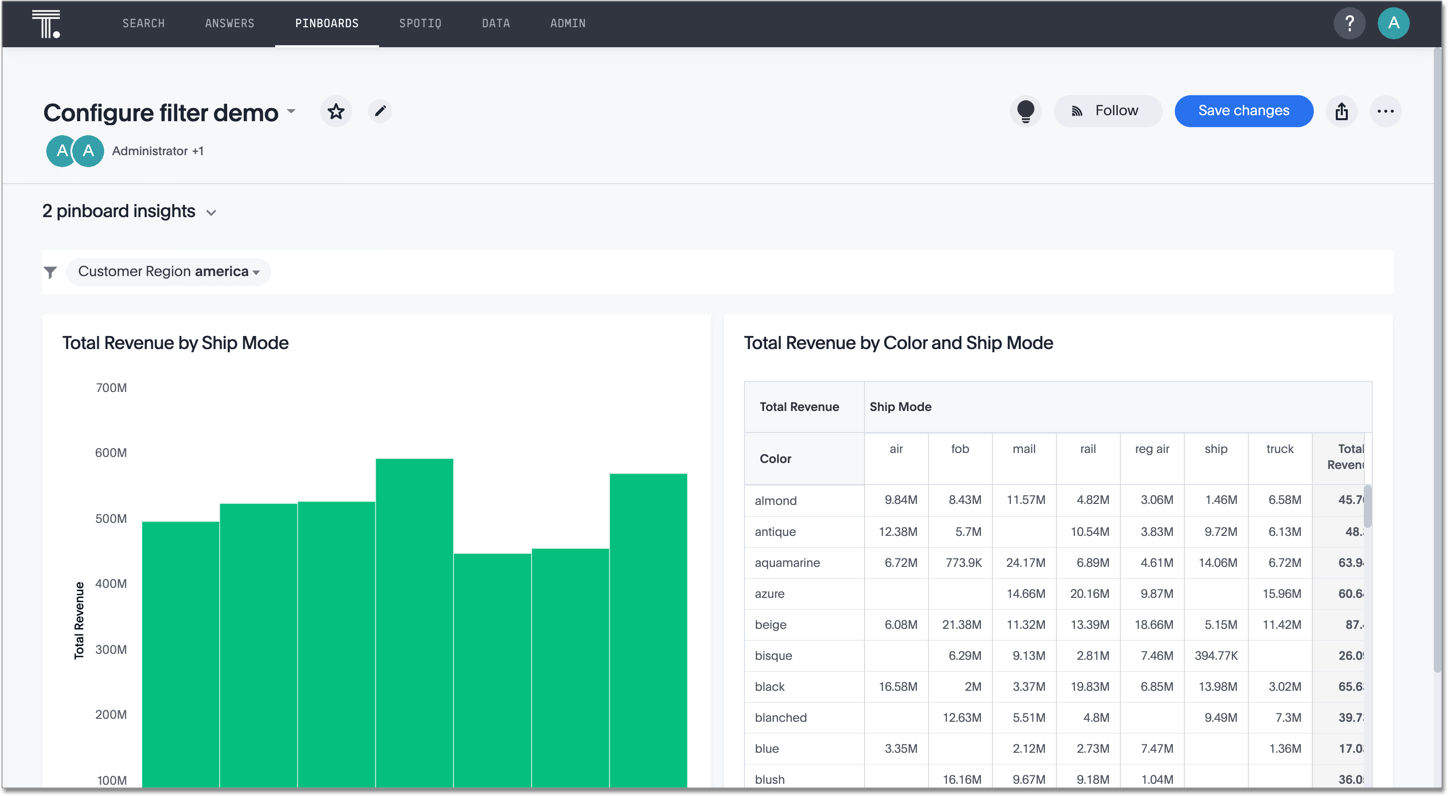Open the help question mark icon

coord(1349,22)
